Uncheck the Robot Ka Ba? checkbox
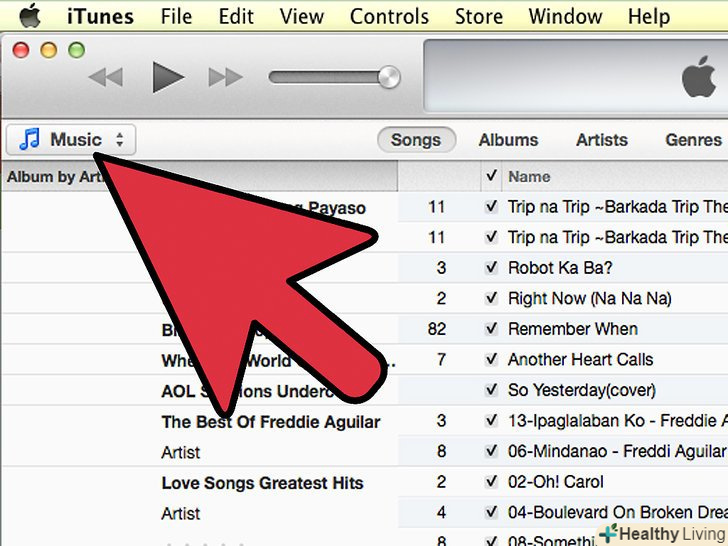Image resolution: width=728 pixels, height=546 pixels. click(491, 267)
